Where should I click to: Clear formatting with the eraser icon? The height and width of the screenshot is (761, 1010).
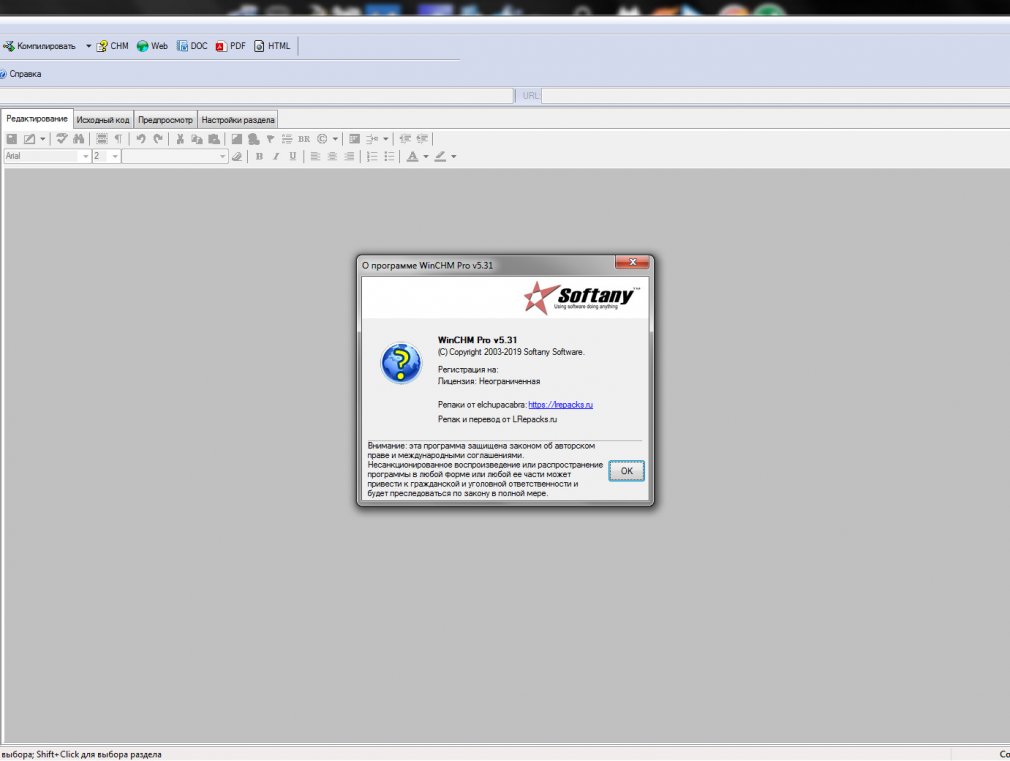pyautogui.click(x=236, y=156)
